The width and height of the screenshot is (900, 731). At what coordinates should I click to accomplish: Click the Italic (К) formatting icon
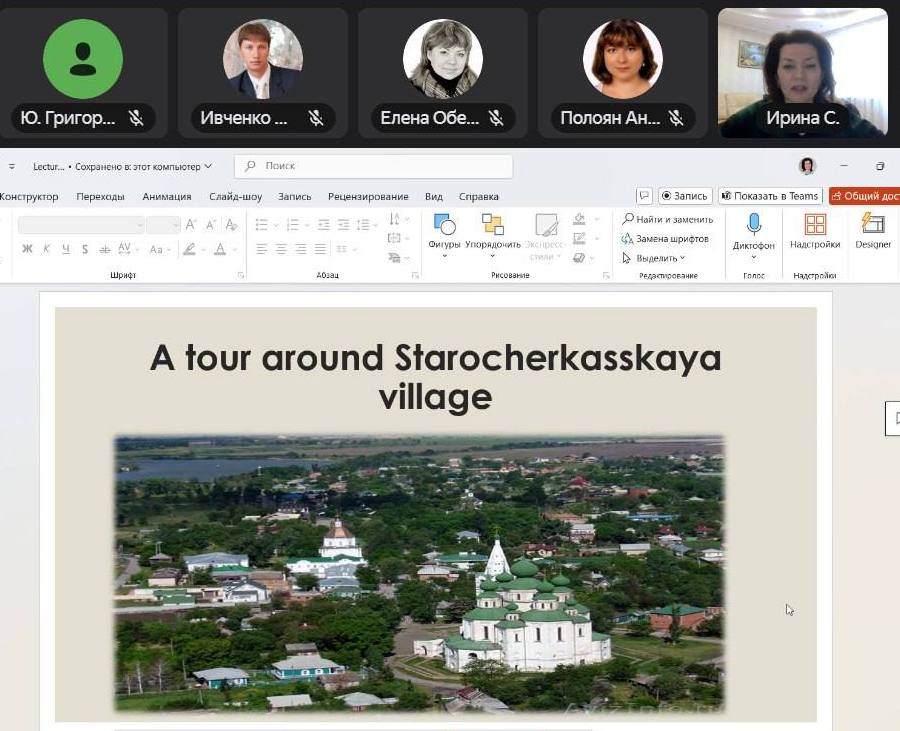pos(46,249)
